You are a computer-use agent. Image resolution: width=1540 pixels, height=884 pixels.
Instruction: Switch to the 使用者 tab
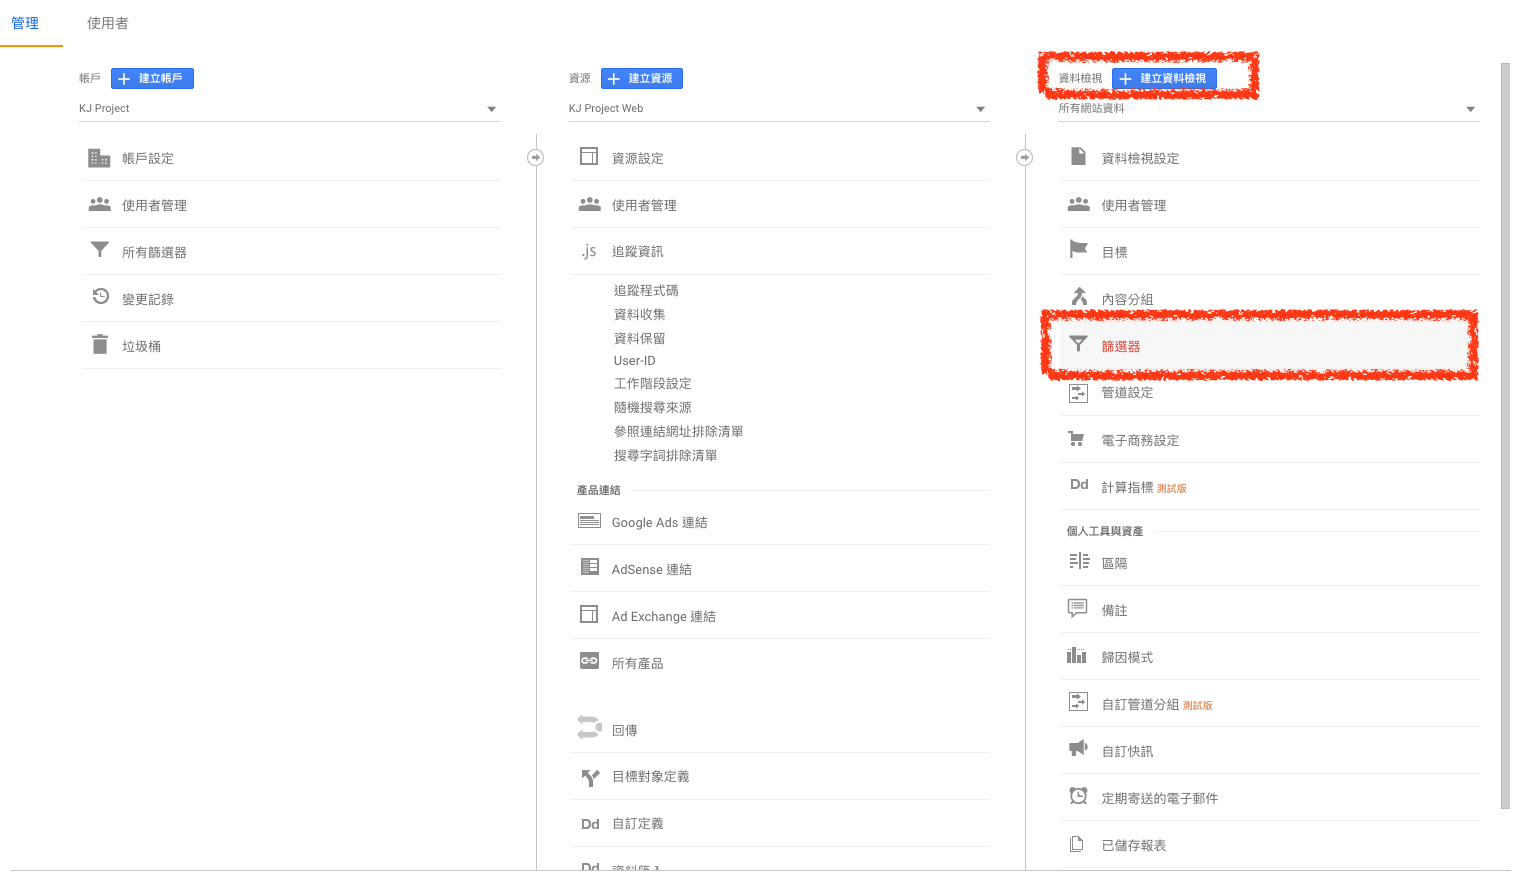108,23
